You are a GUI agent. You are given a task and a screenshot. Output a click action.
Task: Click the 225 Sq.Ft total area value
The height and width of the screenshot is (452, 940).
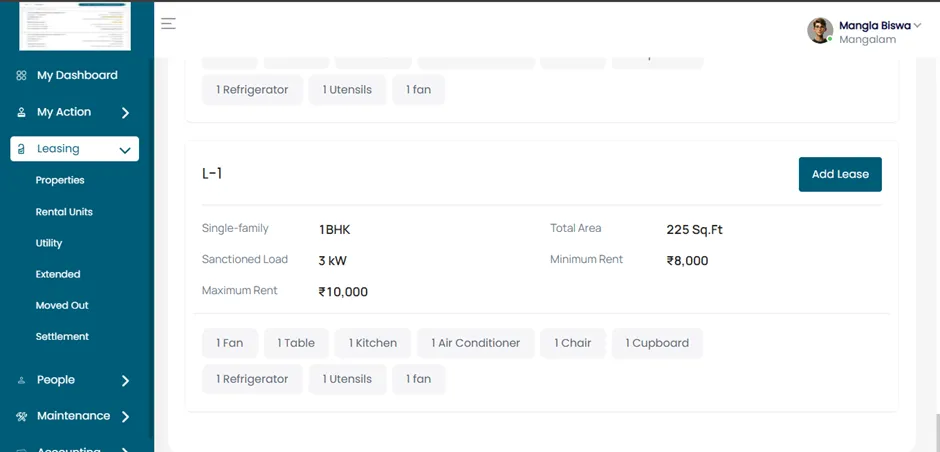694,230
